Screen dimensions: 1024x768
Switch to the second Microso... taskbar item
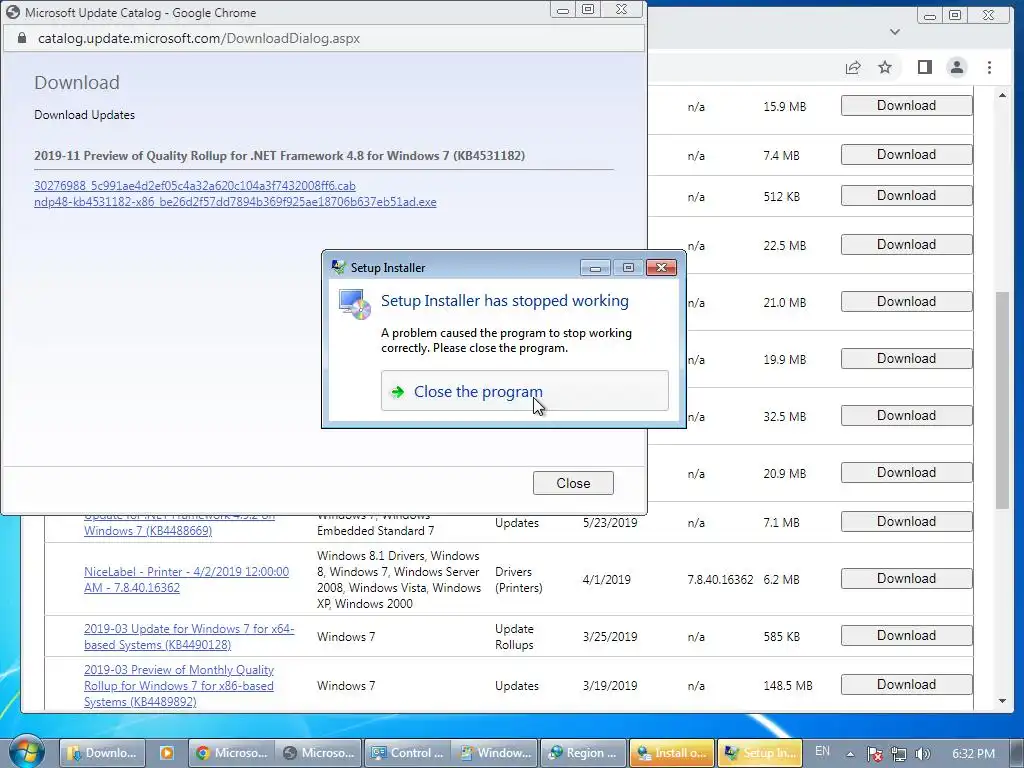point(318,753)
